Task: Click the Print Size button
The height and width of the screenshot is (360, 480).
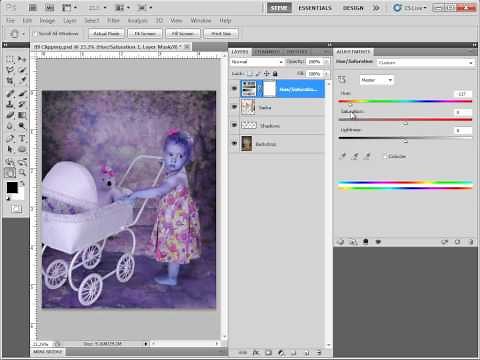Action: 221,34
